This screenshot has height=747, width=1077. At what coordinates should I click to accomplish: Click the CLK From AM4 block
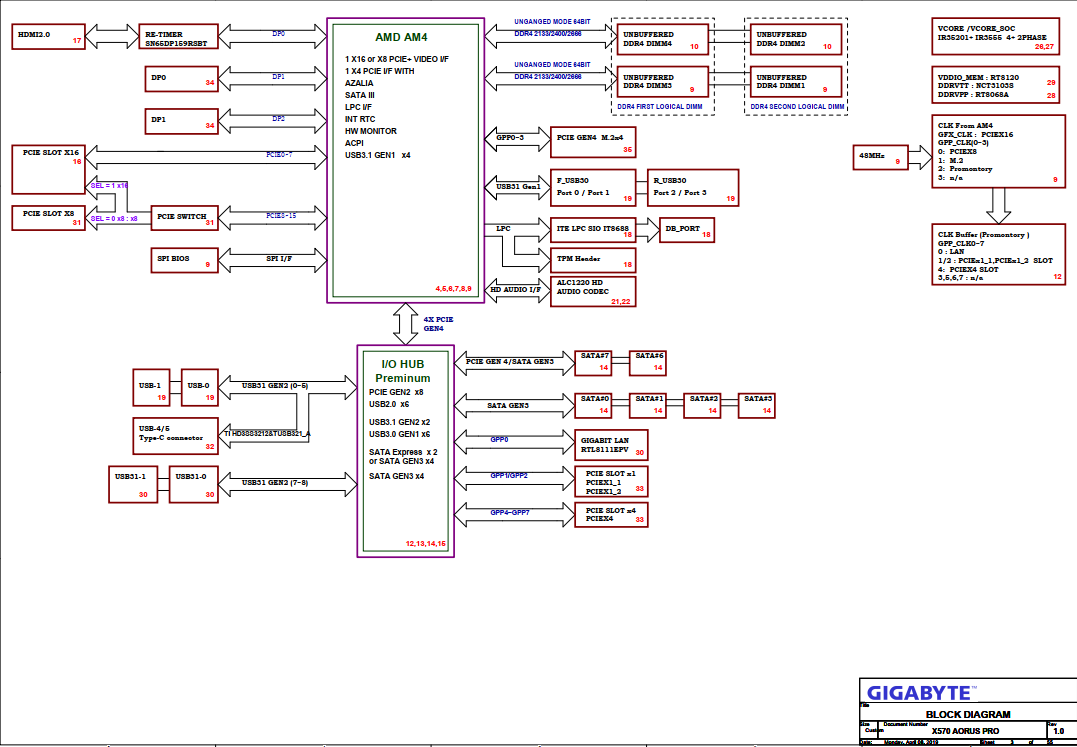click(x=998, y=151)
